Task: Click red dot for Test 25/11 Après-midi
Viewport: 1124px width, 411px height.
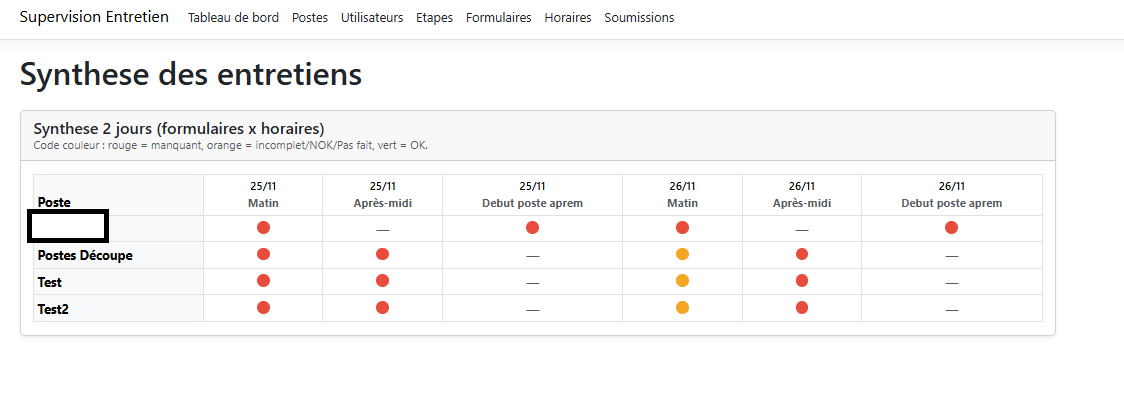Action: [x=382, y=281]
